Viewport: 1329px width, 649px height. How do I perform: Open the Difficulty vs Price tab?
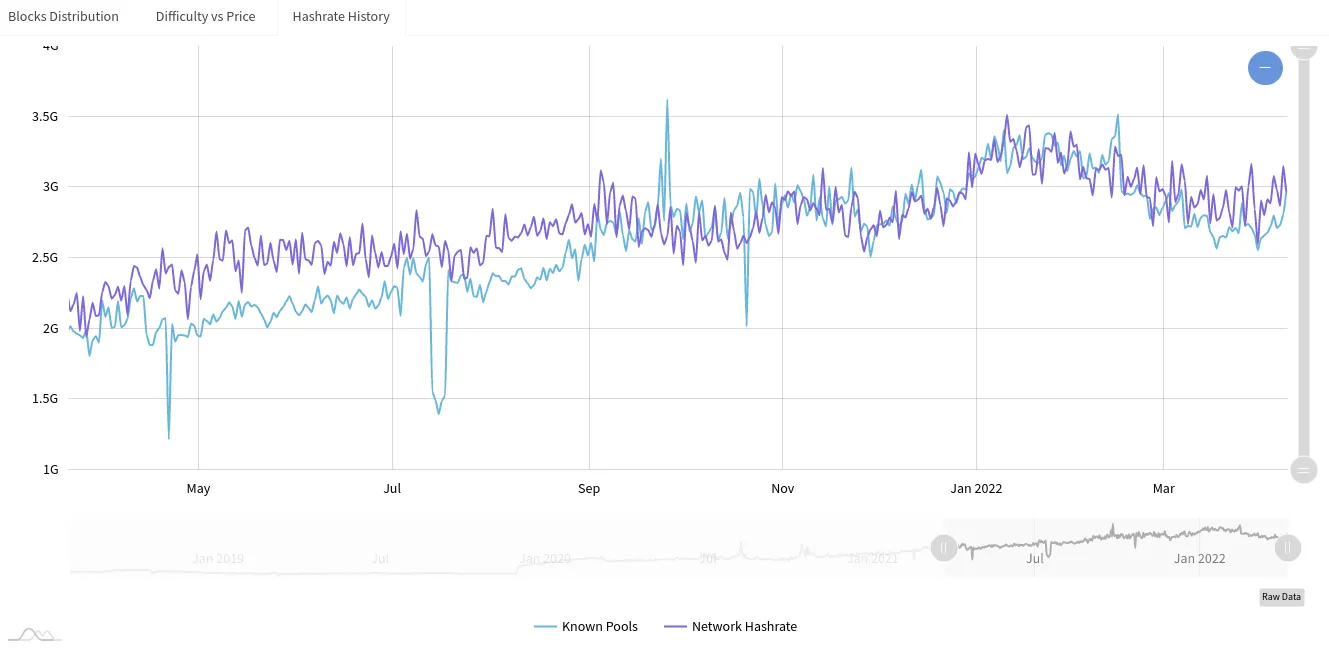pyautogui.click(x=204, y=16)
